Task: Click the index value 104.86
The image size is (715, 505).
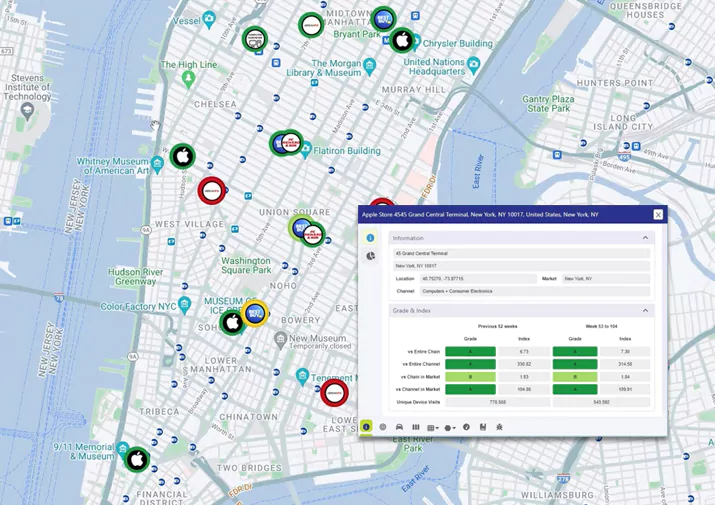Action: 524,390
